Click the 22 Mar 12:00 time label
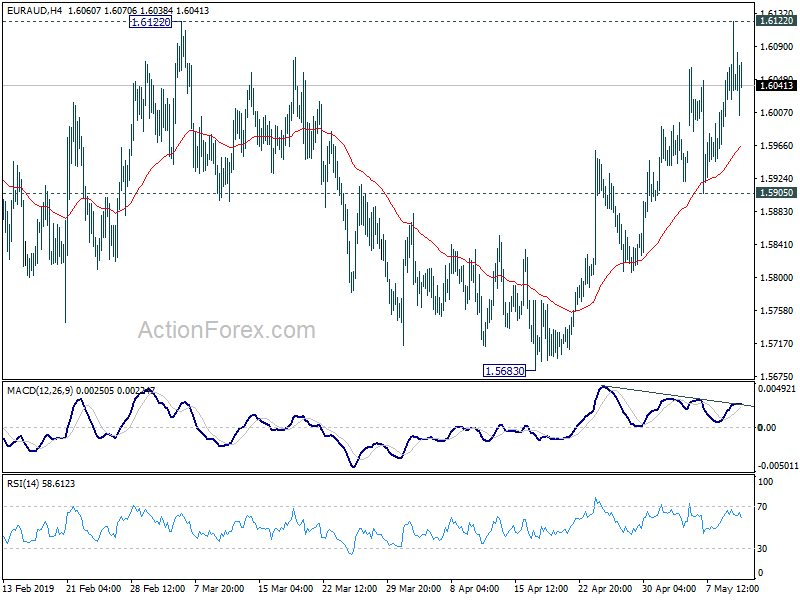The width and height of the screenshot is (800, 600). 350,588
